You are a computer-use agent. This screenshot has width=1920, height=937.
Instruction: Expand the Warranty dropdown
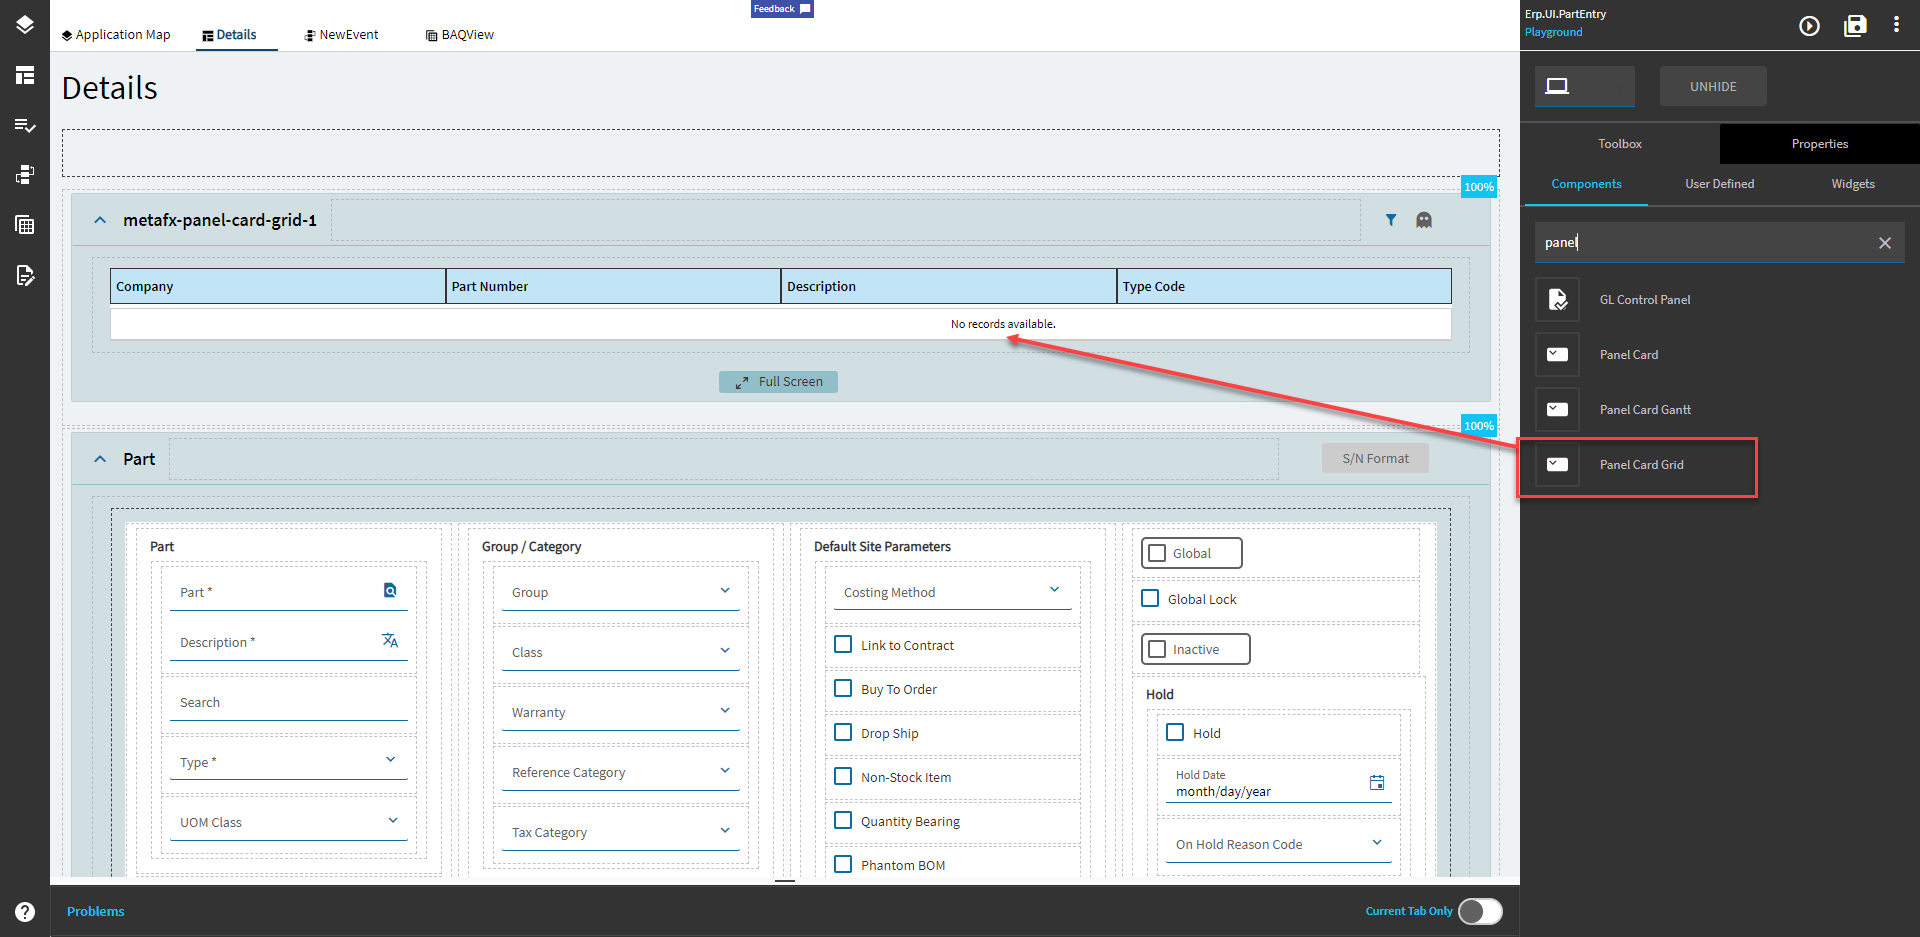coord(725,710)
